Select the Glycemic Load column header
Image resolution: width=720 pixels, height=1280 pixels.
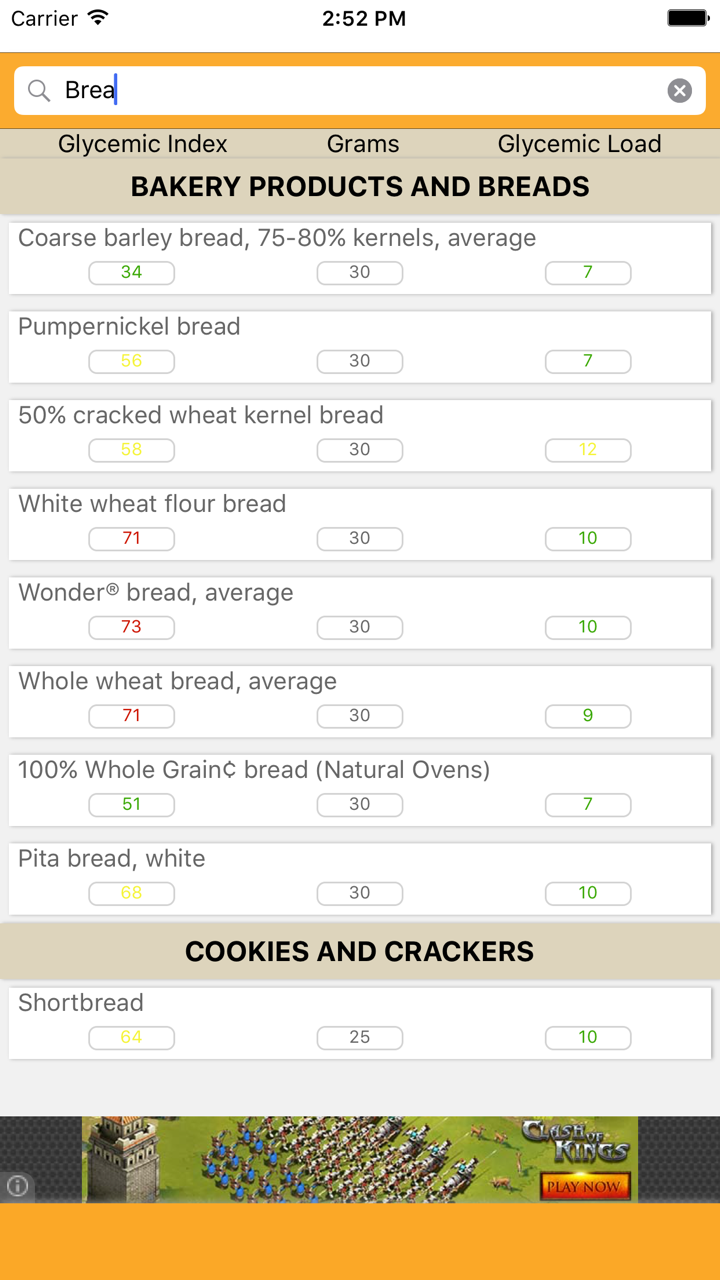pyautogui.click(x=579, y=144)
